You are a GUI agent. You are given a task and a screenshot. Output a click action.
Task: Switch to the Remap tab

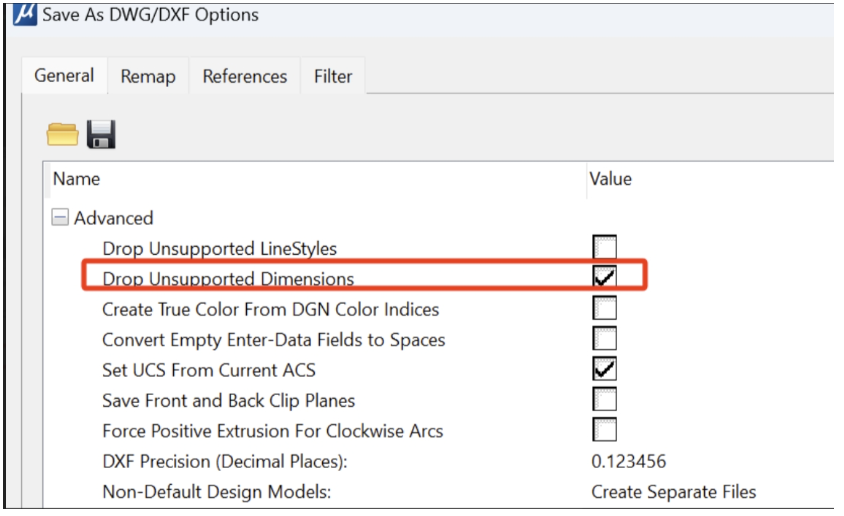point(148,76)
